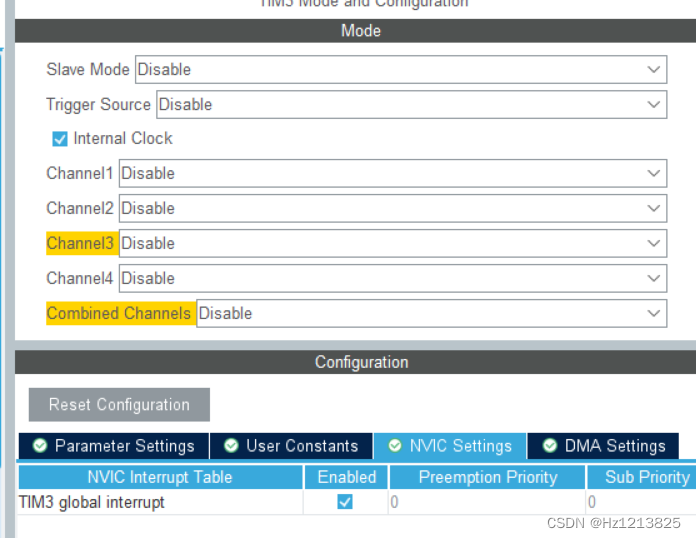Switch to the User Constants tab
The width and height of the screenshot is (696, 538).
point(291,446)
